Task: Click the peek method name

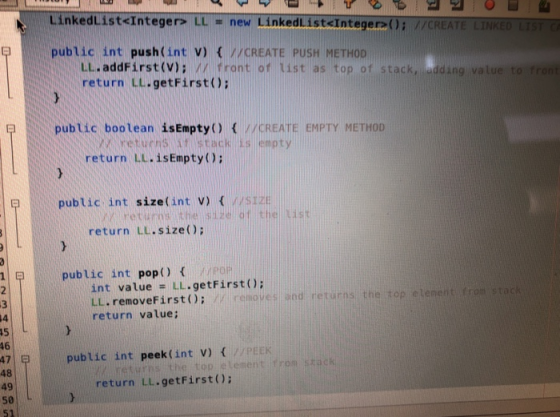Action: click(x=154, y=355)
